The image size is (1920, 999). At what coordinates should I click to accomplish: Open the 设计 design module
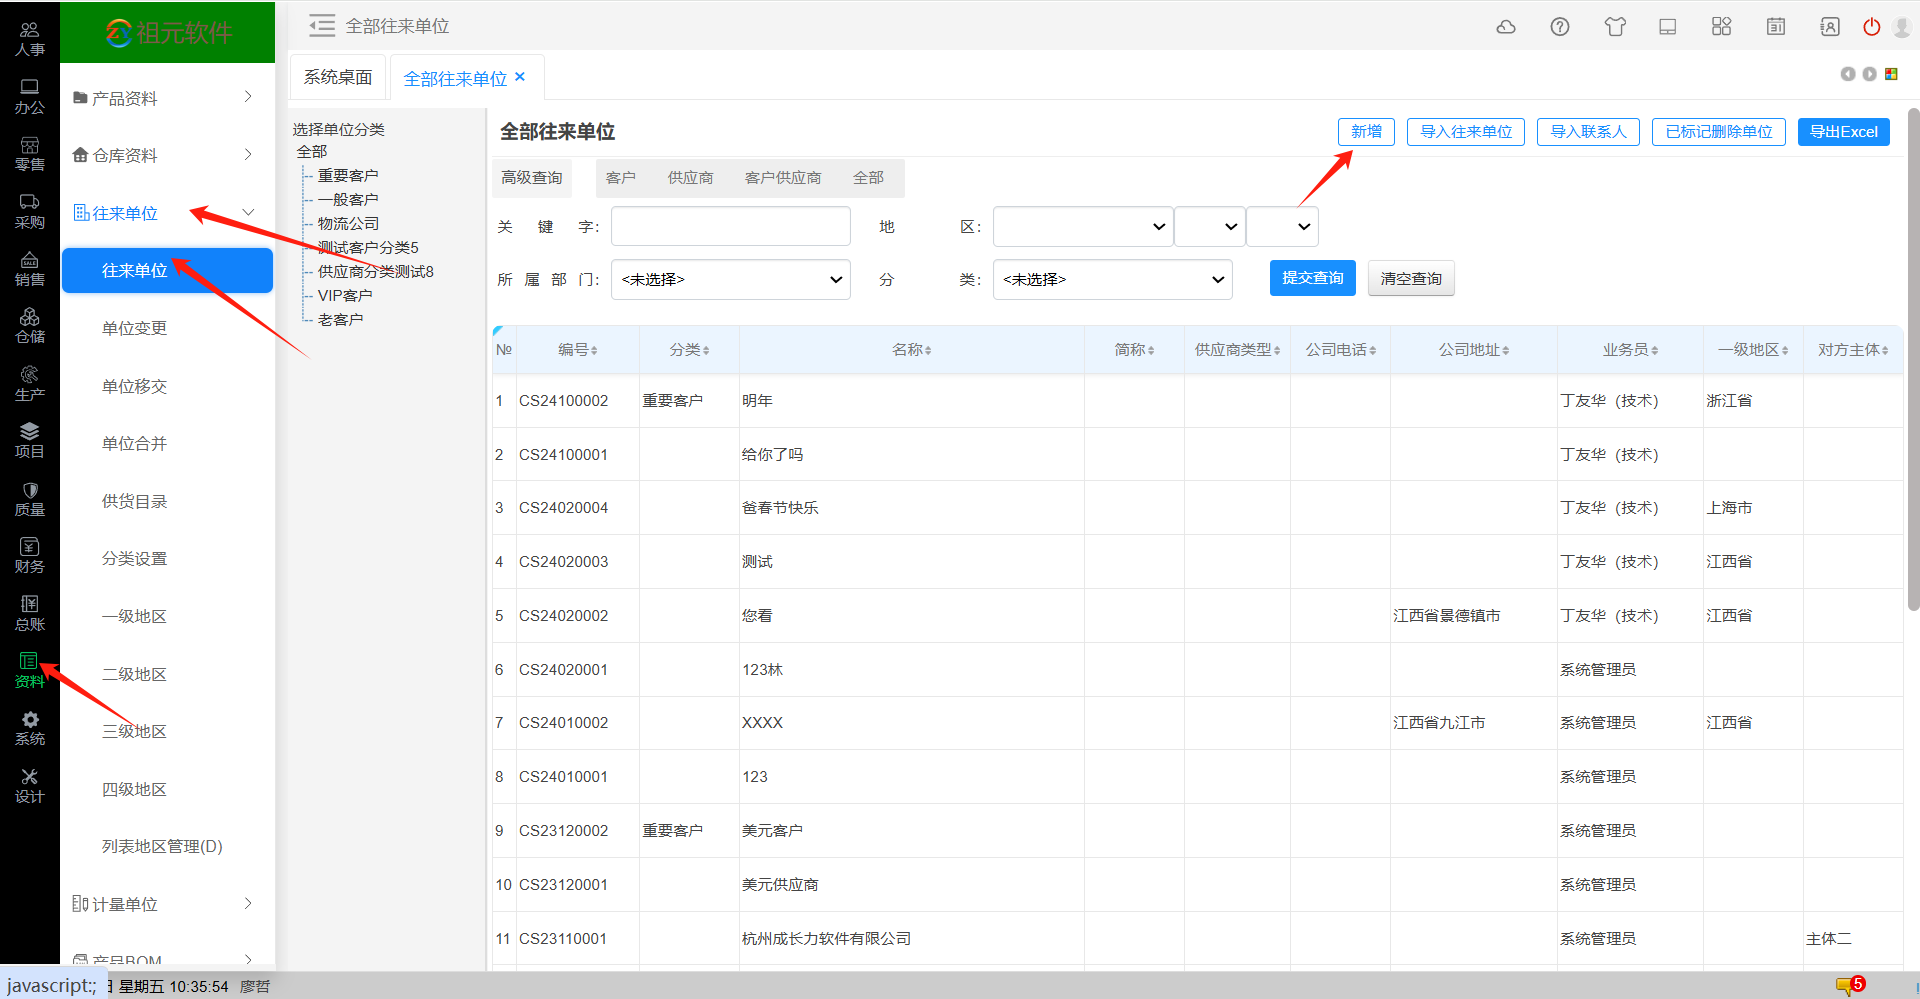point(30,786)
